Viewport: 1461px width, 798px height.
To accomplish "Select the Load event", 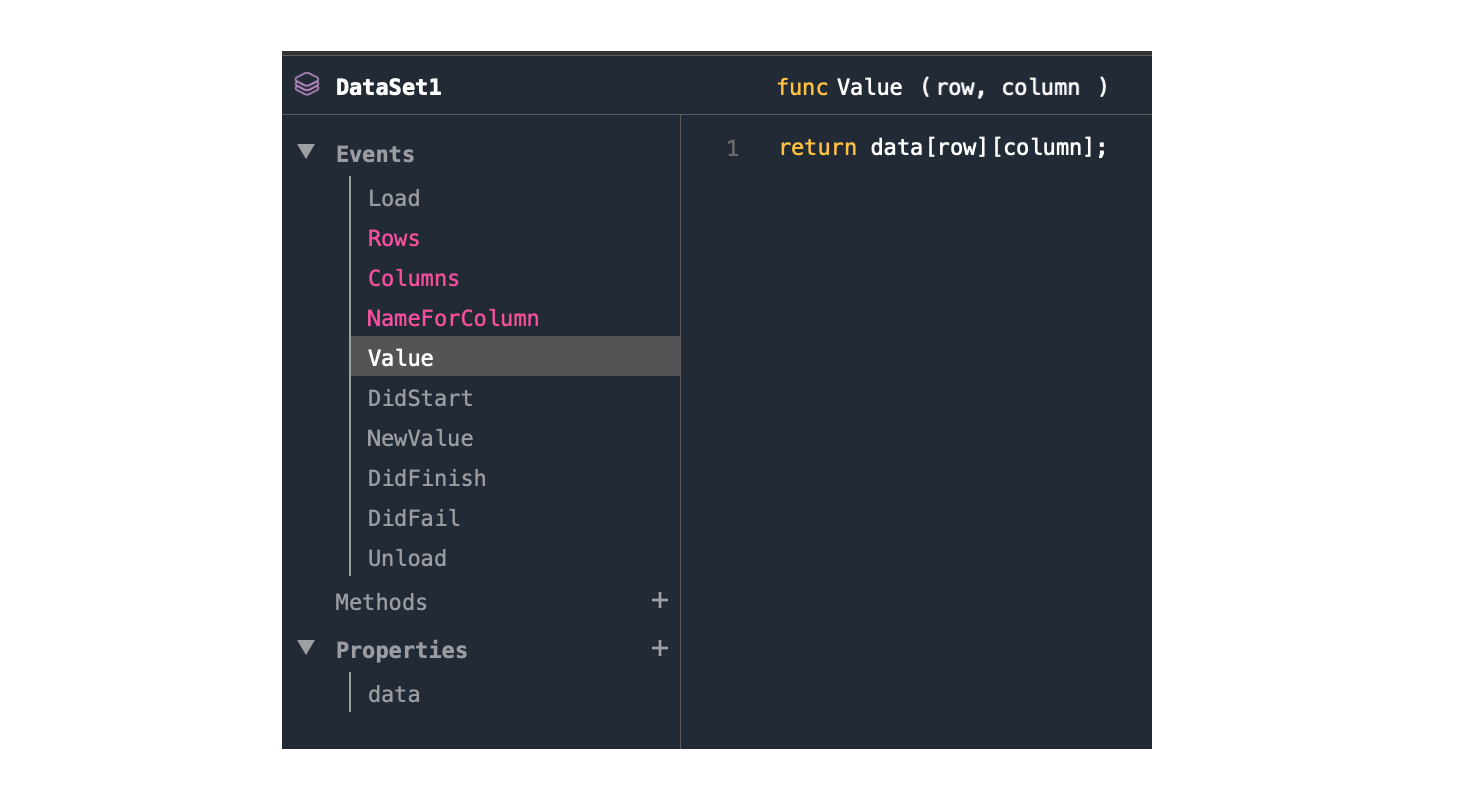I will click(394, 198).
